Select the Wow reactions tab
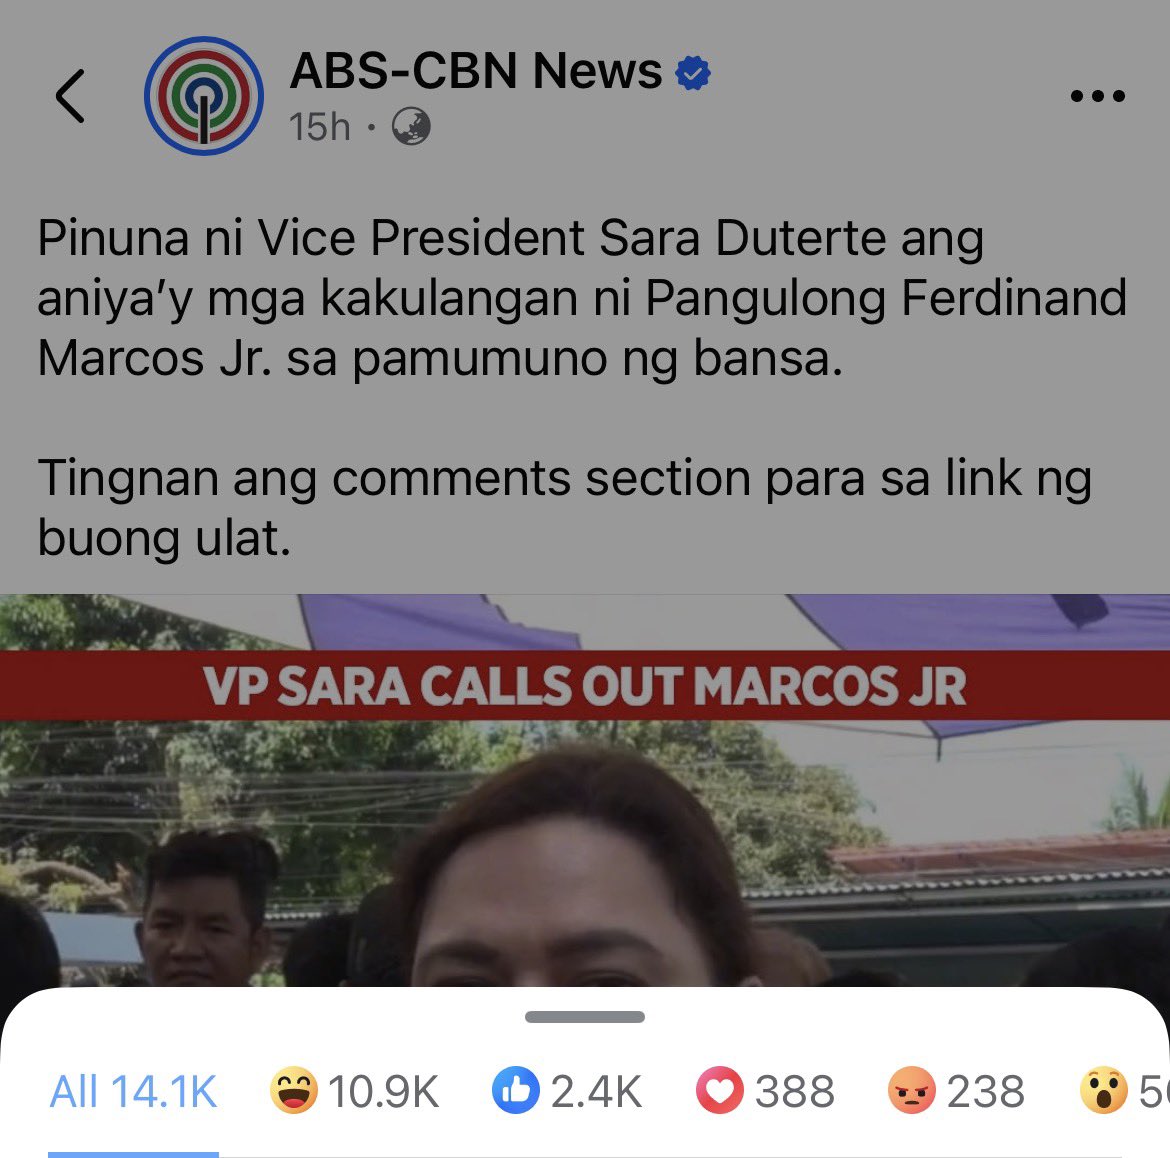 point(1124,1091)
